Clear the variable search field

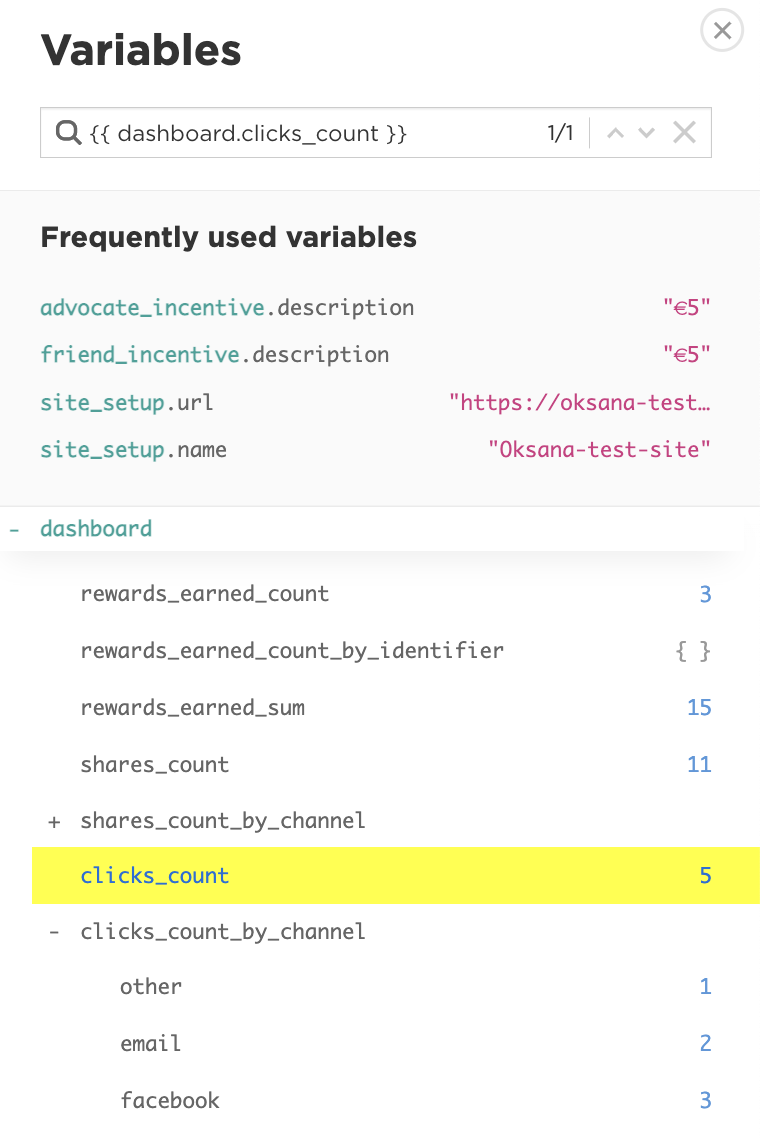[685, 133]
